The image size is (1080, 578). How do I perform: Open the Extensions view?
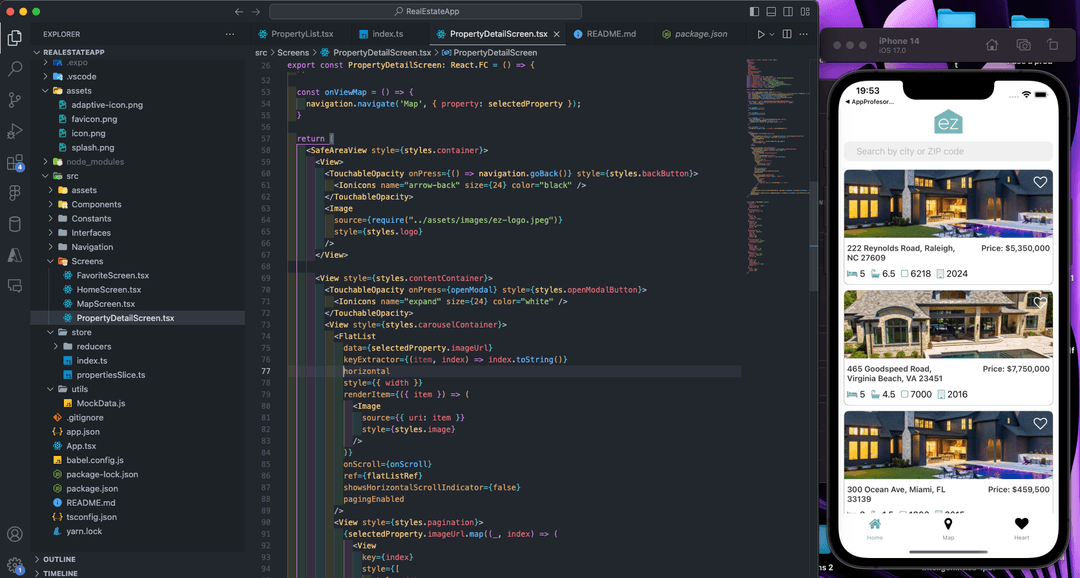click(x=15, y=162)
